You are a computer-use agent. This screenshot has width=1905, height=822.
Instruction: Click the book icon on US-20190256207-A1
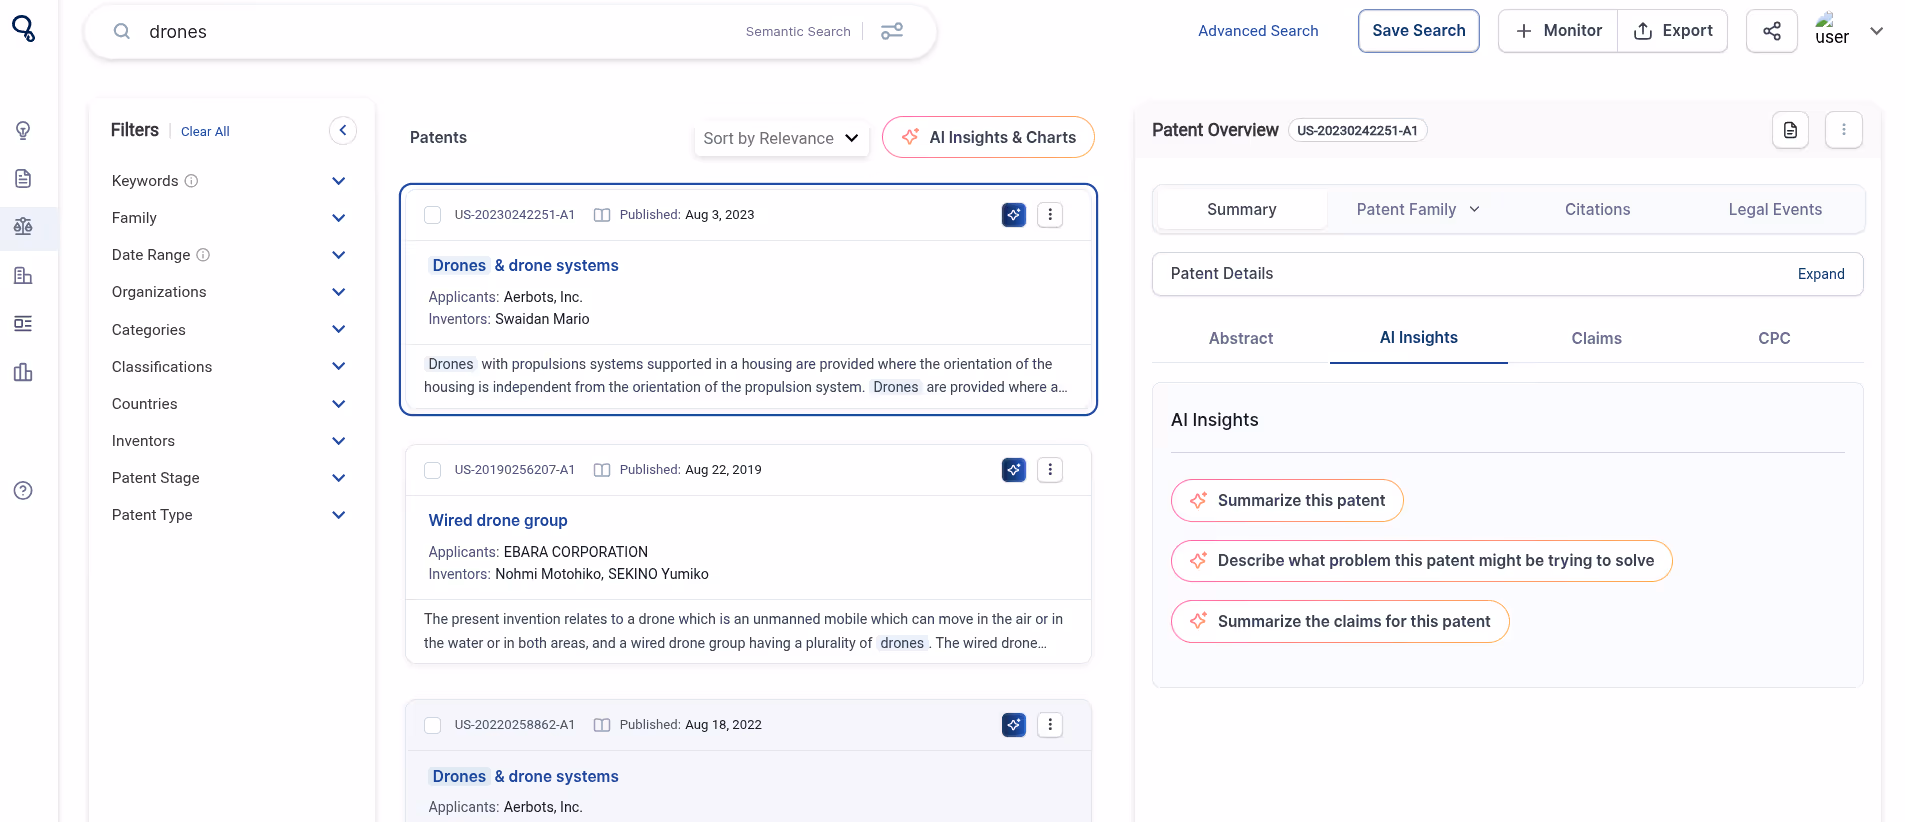tap(602, 470)
